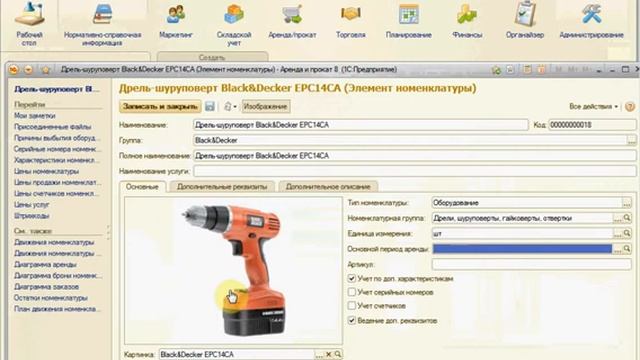Viewport: 640px width, 360px height.
Task: Click the back navigation arrow in title bar
Action: coord(28,70)
